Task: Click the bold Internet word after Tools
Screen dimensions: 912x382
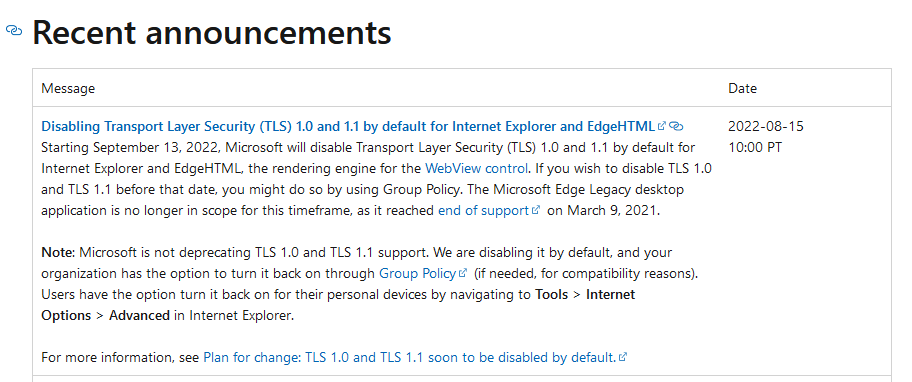Action: click(611, 294)
